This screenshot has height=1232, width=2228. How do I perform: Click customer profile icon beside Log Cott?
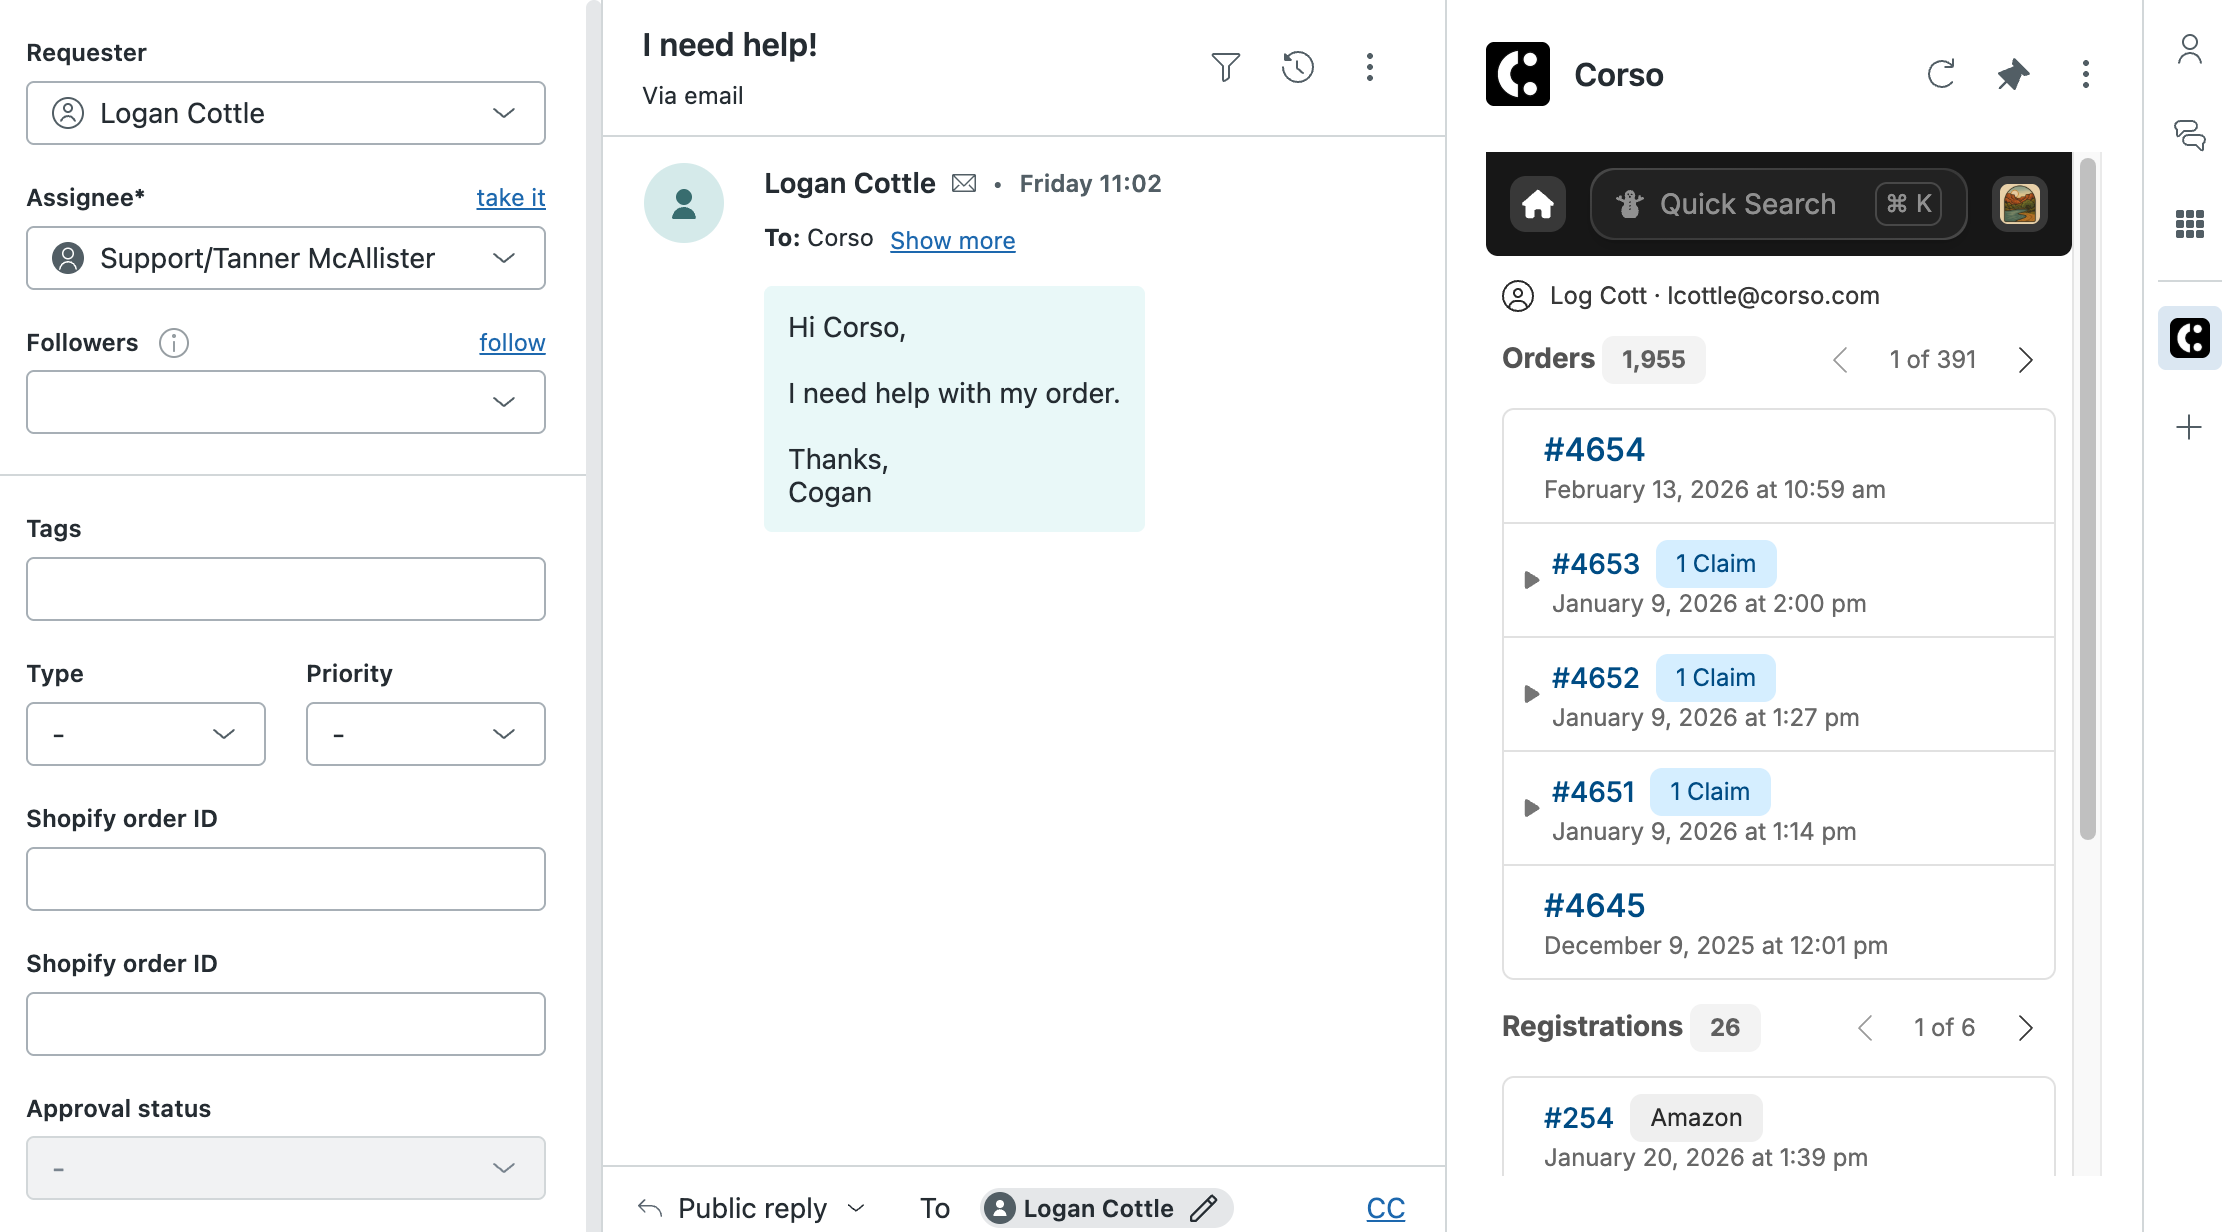click(1518, 296)
